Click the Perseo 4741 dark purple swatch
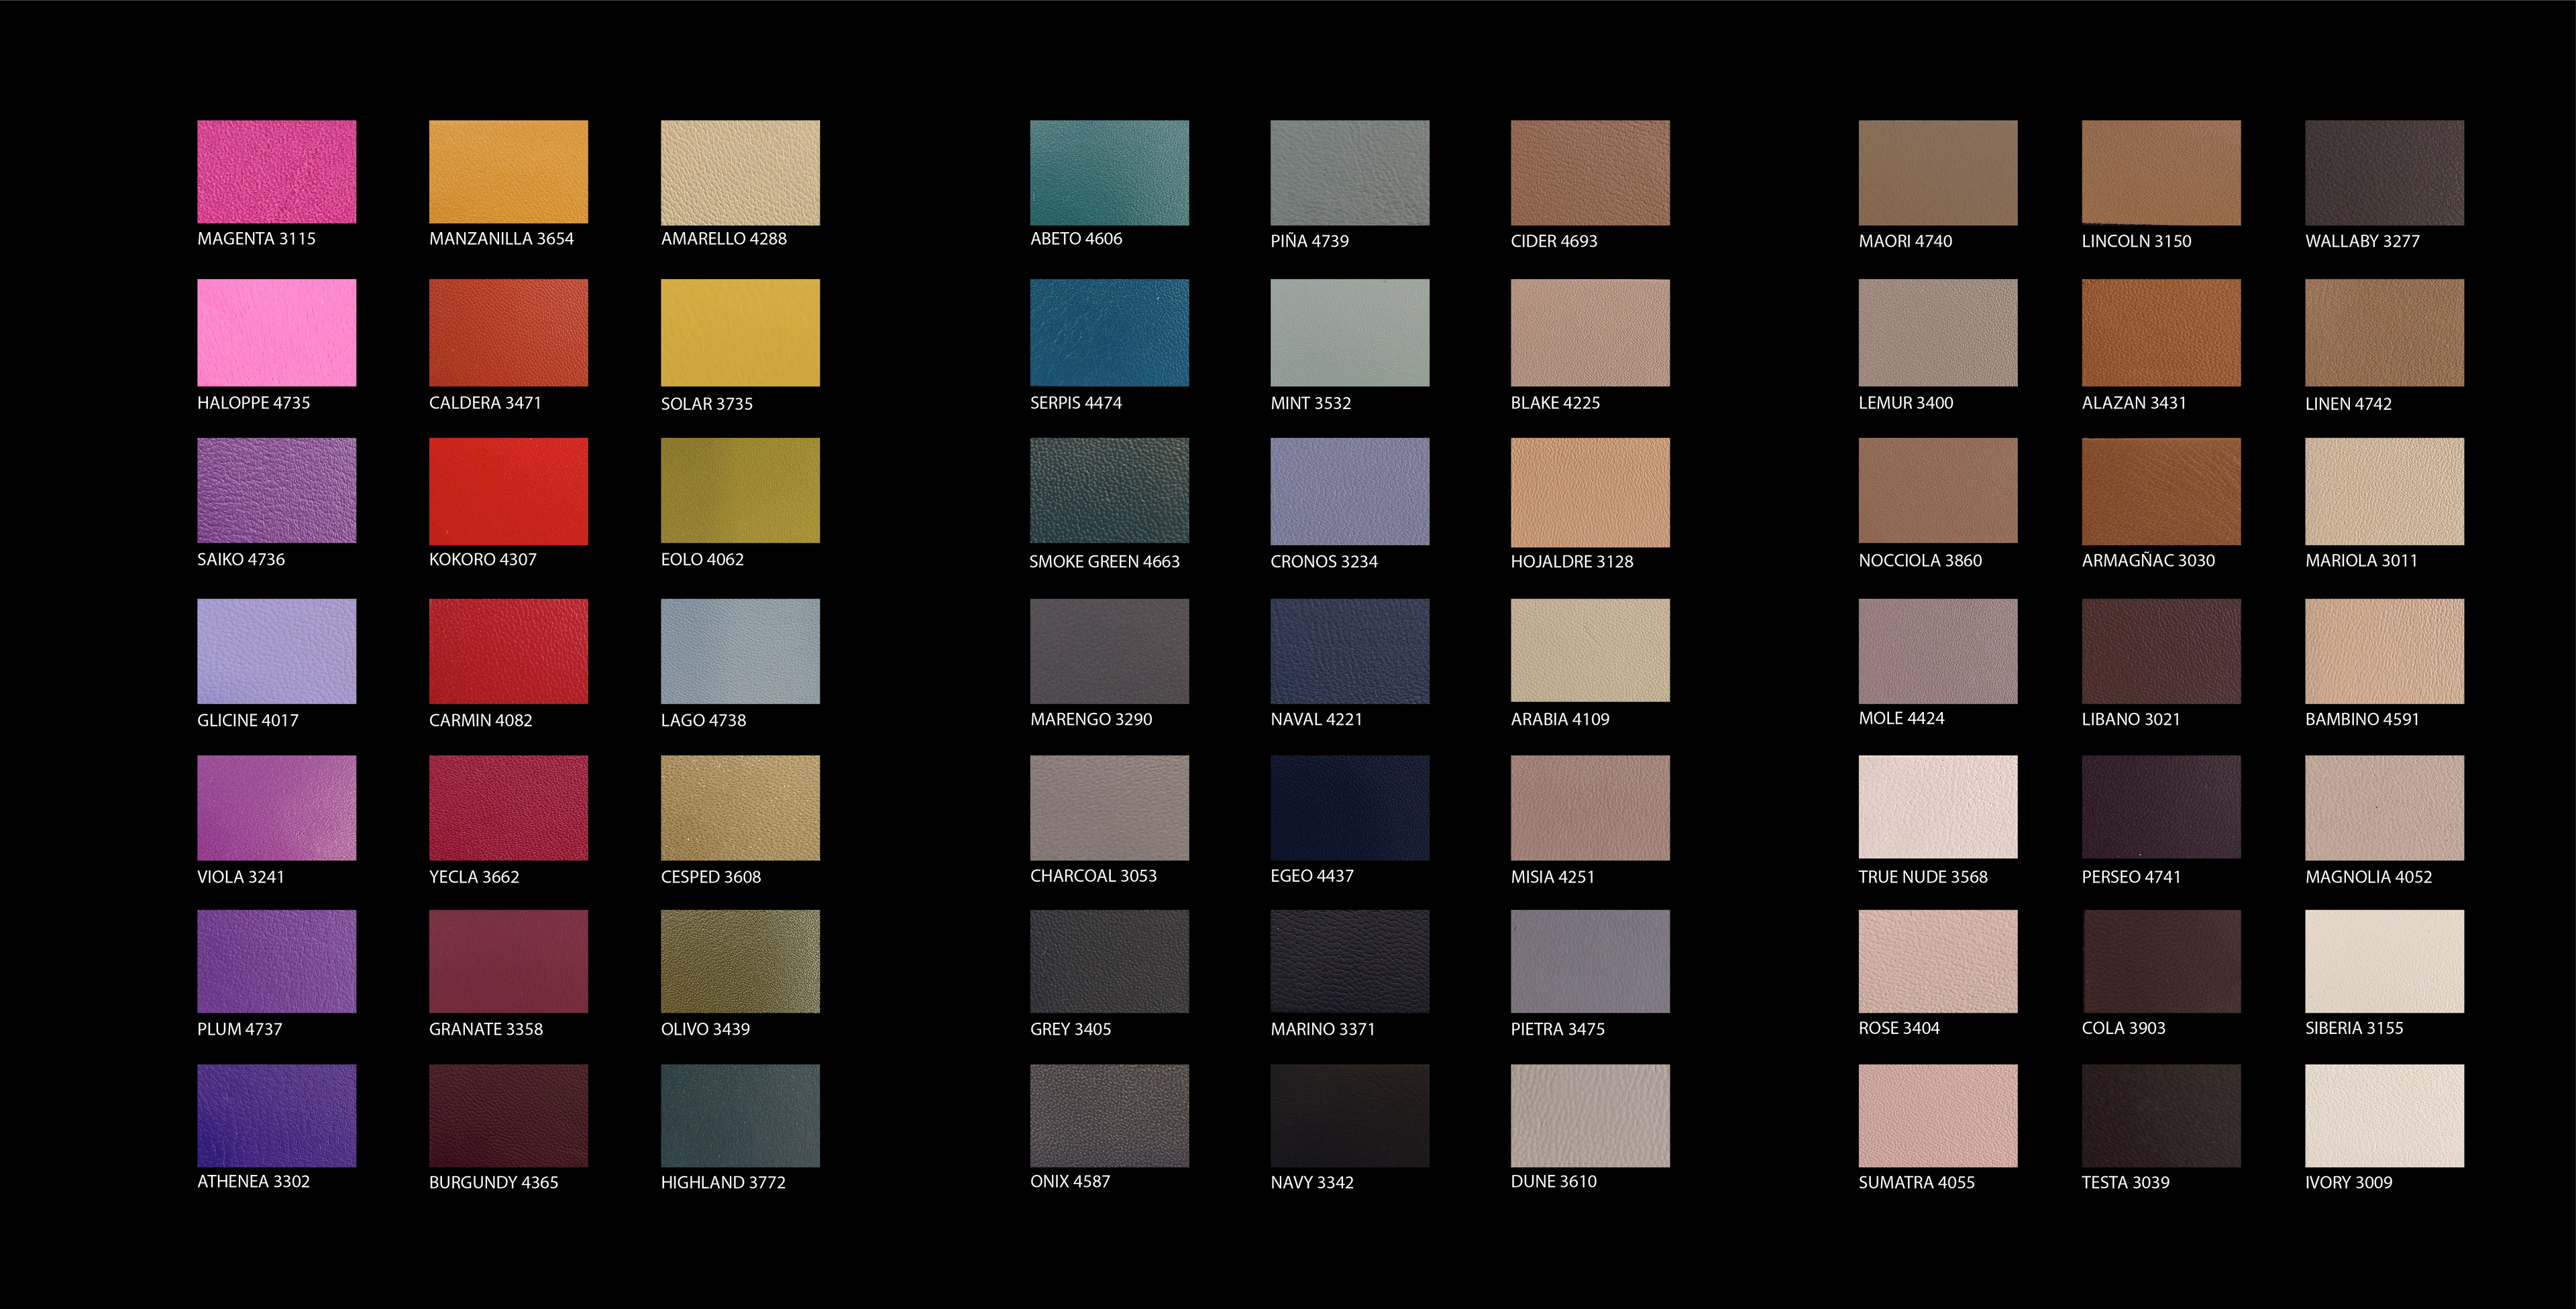The width and height of the screenshot is (2576, 1309). click(x=2160, y=807)
